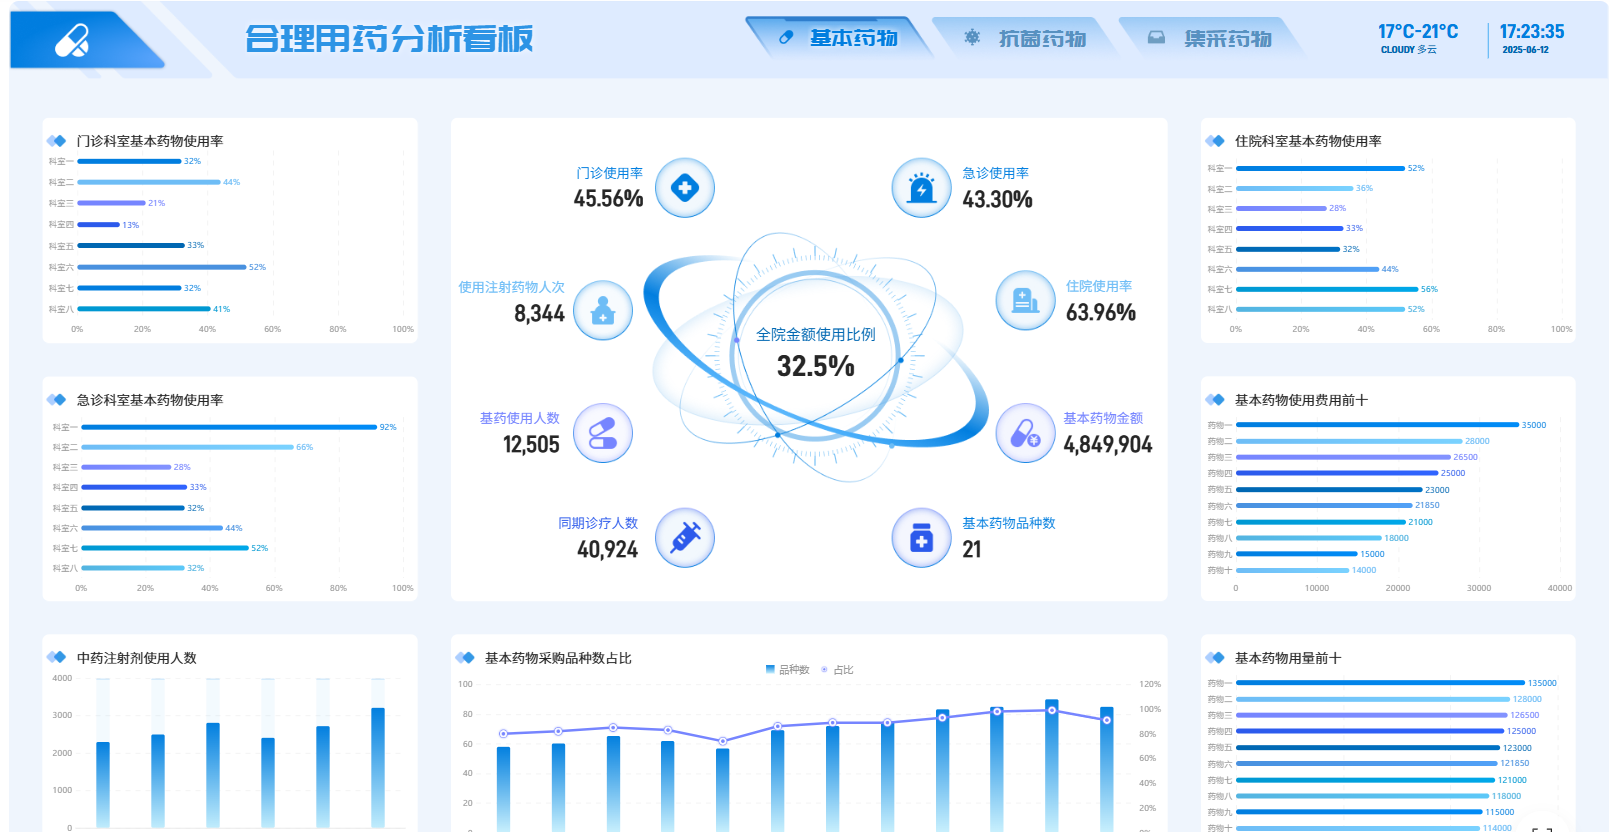Click the 同期诊疗人数 syringe icon
This screenshot has width=1610, height=832.
click(x=685, y=538)
